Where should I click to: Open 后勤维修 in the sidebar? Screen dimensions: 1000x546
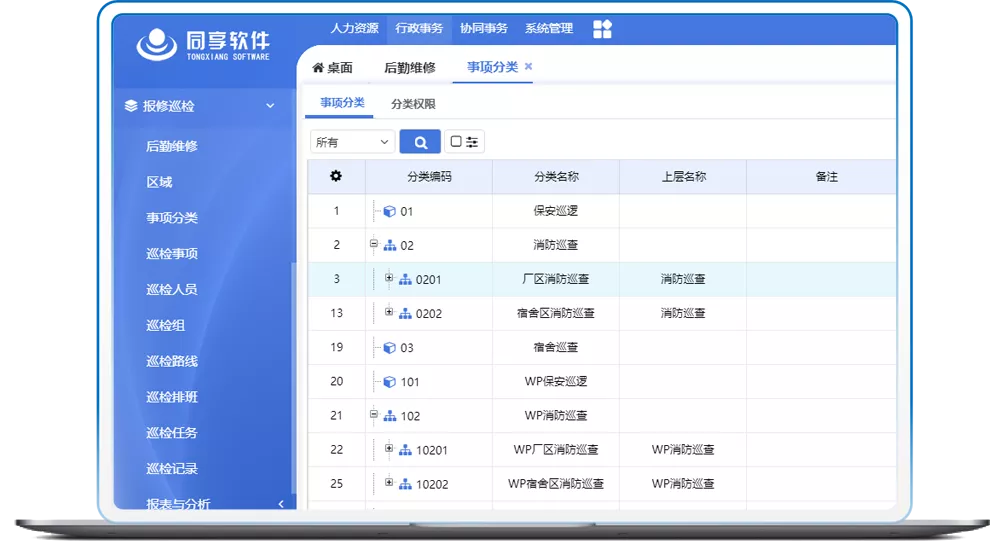click(172, 146)
